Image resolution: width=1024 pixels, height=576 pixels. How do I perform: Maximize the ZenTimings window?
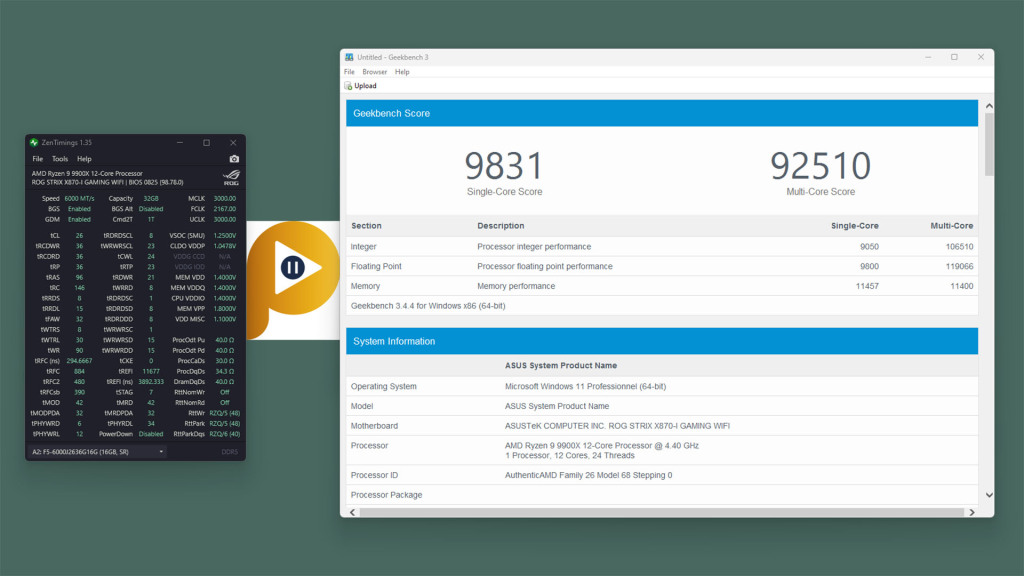206,142
